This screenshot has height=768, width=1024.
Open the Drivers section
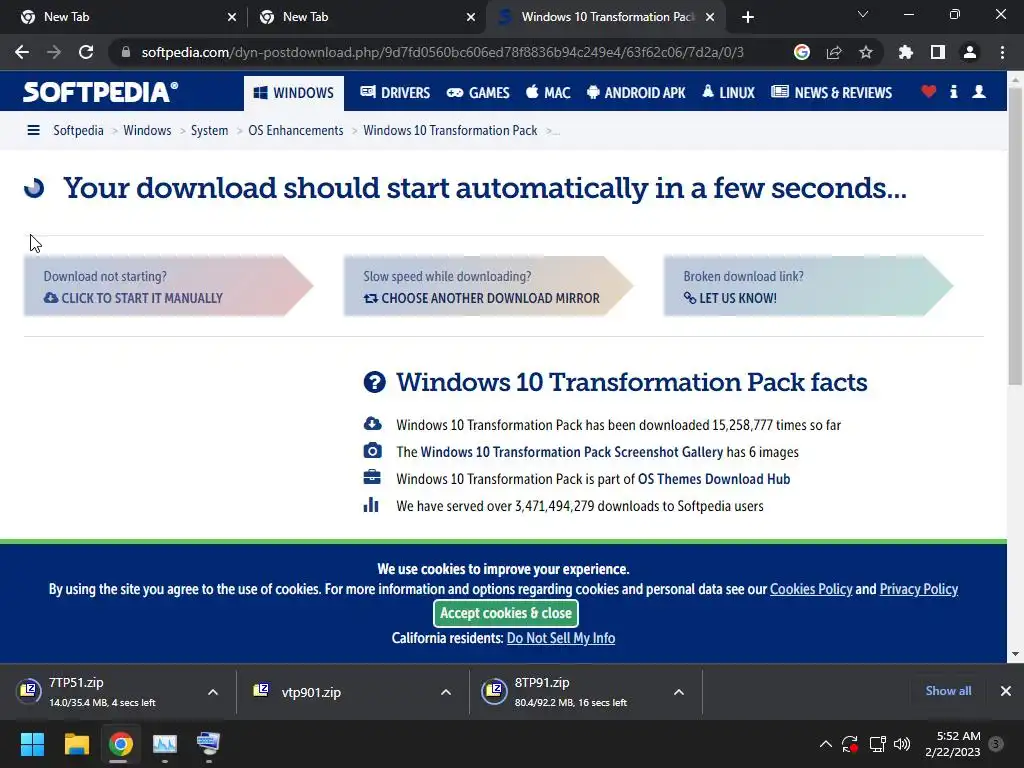point(395,93)
